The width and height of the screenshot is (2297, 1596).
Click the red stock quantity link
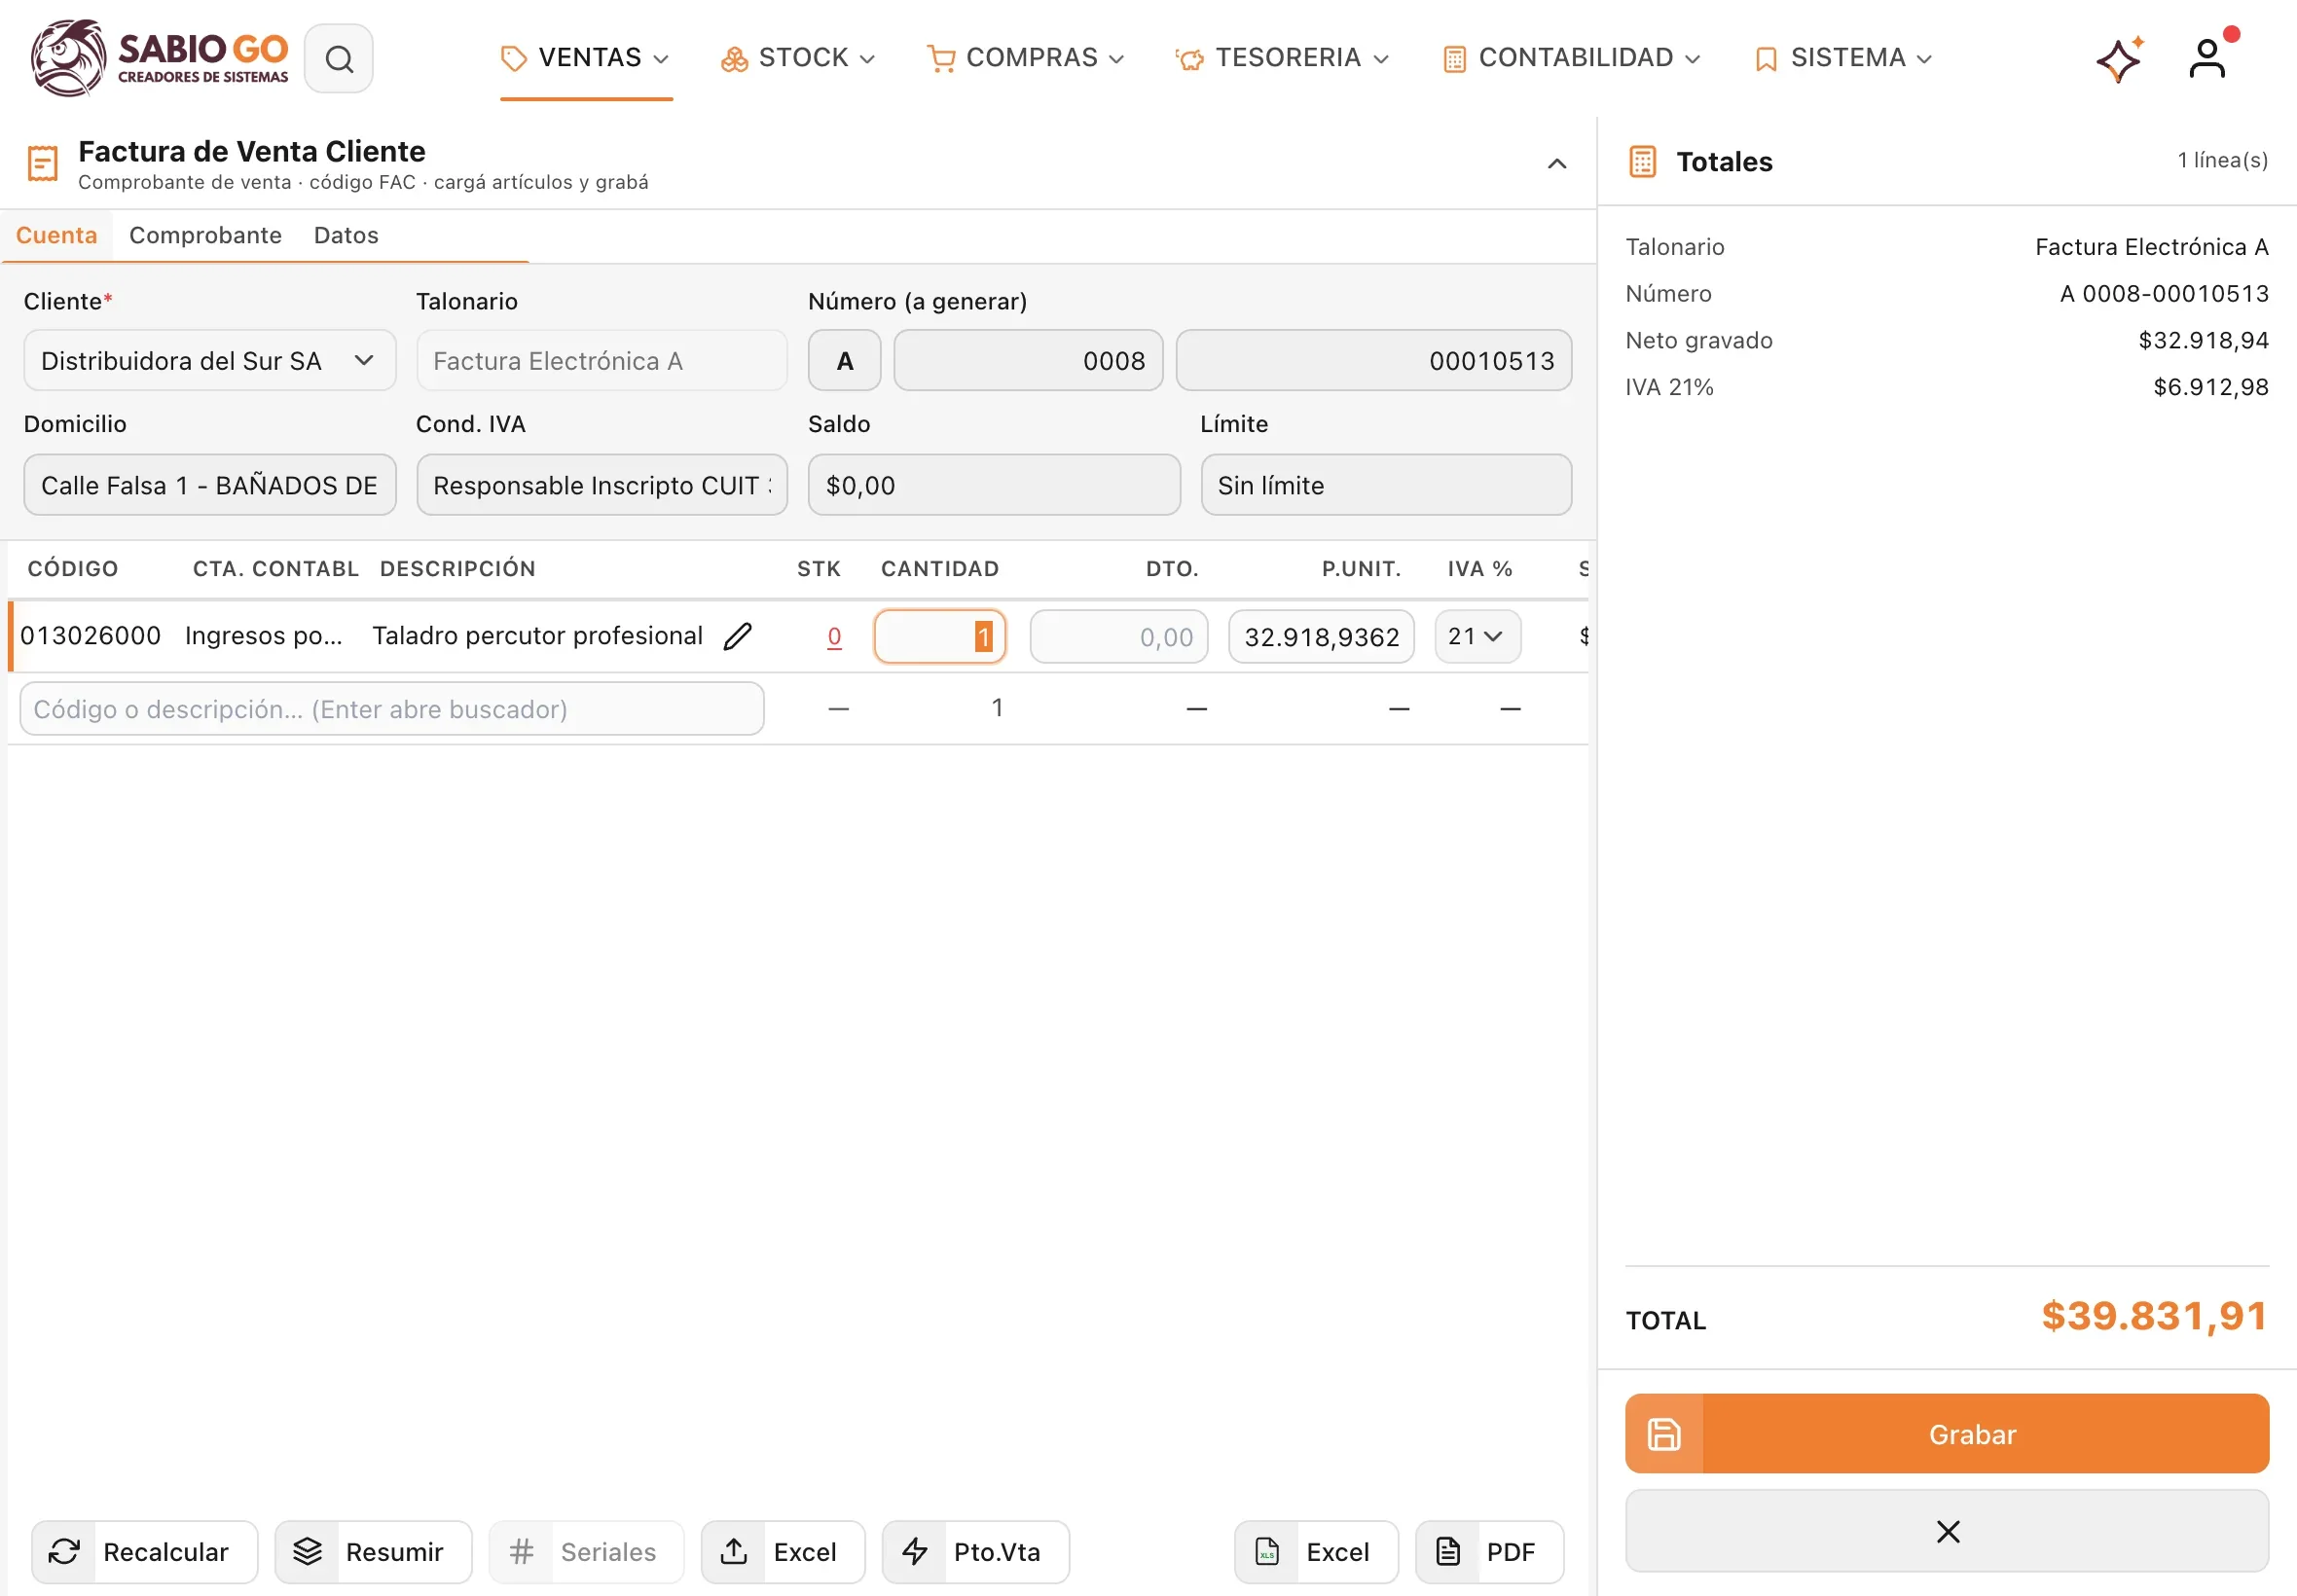pyautogui.click(x=834, y=636)
